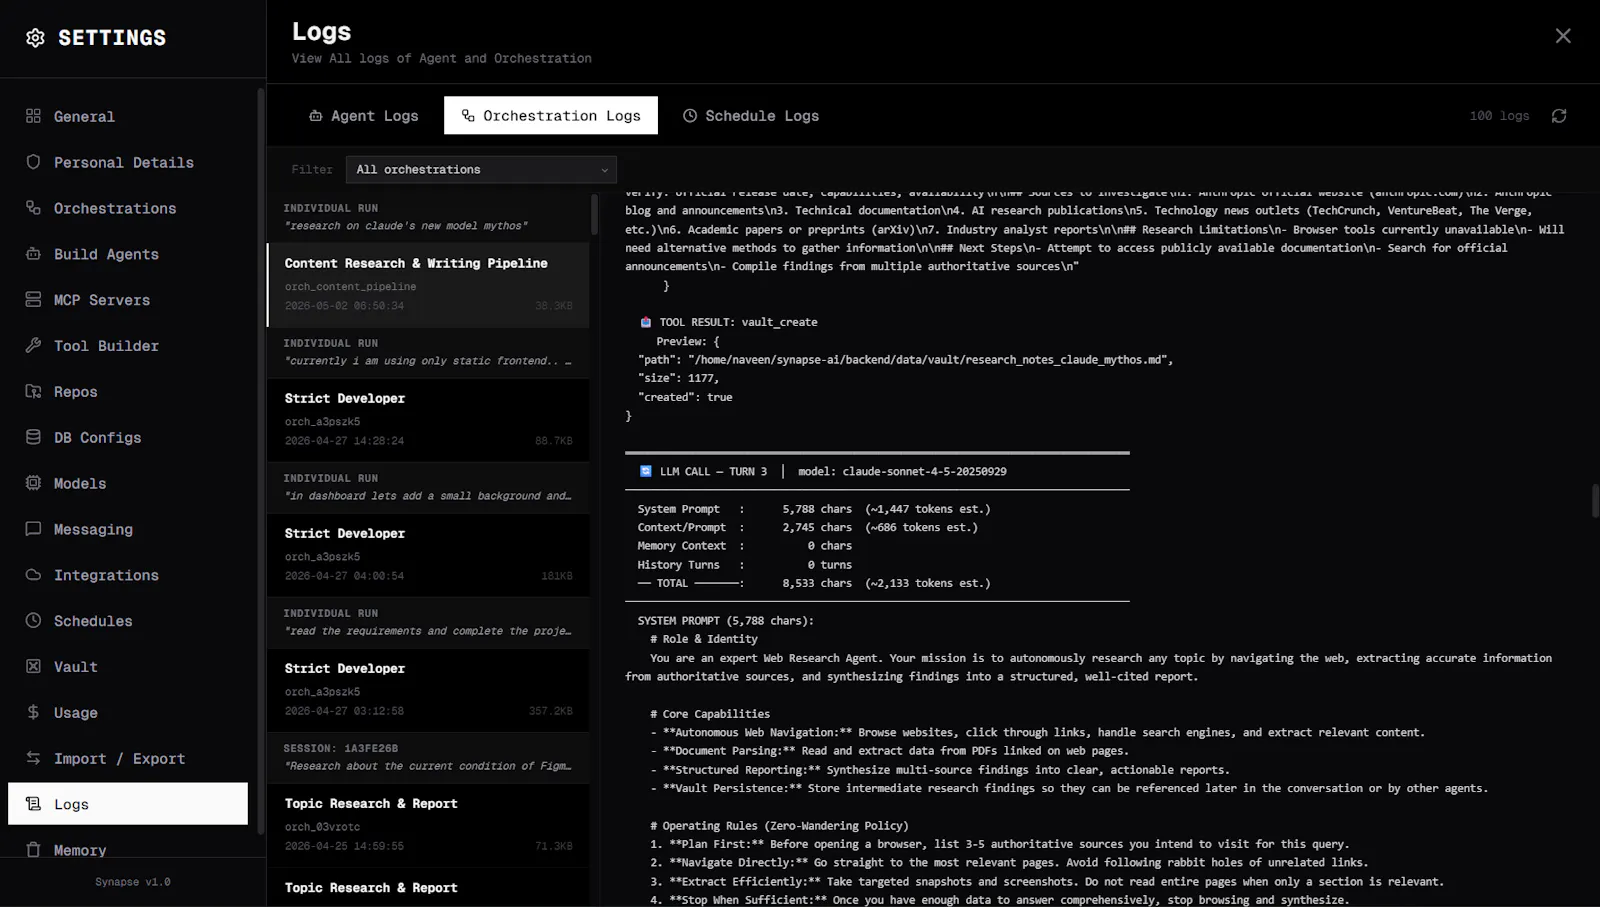Image resolution: width=1600 pixels, height=907 pixels.
Task: Click the Build Agents robot icon
Action: click(33, 254)
